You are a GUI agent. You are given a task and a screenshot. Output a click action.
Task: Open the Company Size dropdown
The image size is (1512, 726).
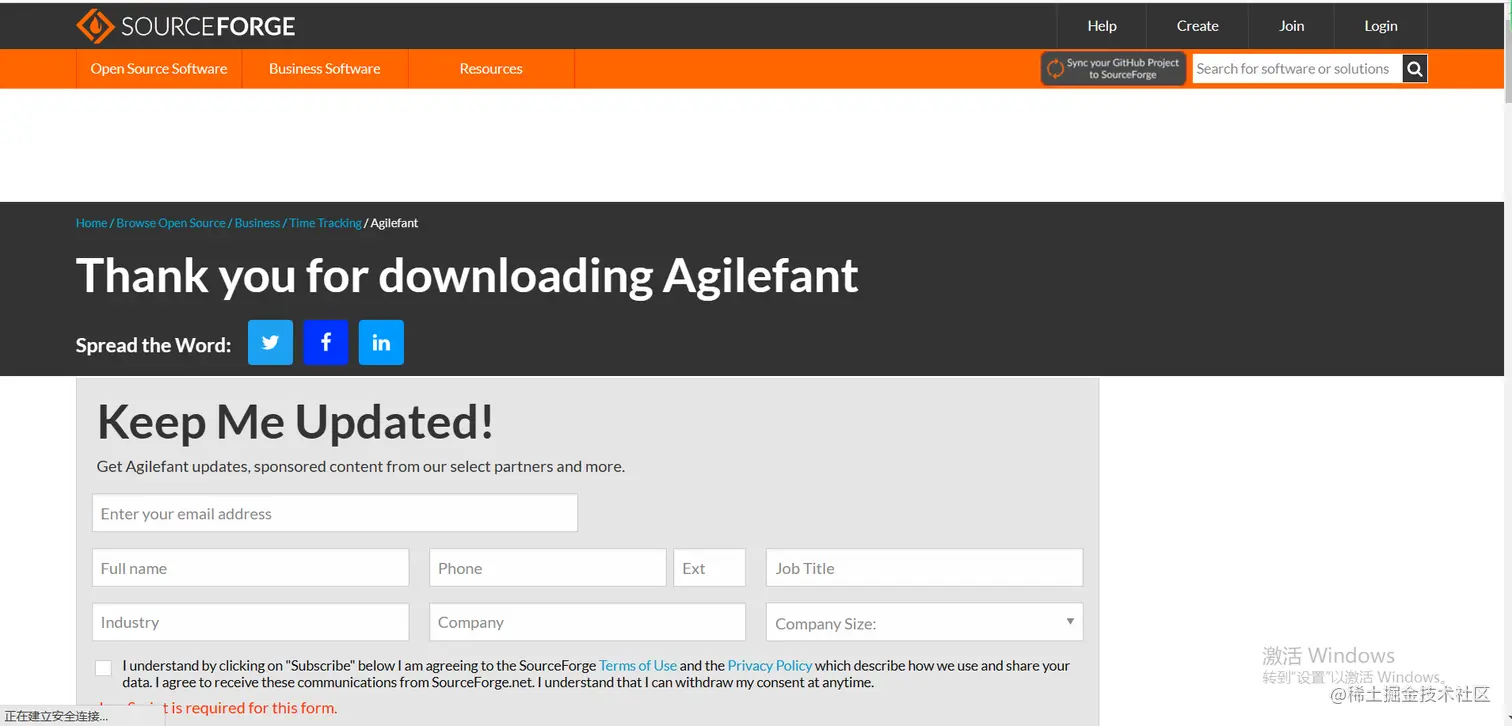pos(924,622)
